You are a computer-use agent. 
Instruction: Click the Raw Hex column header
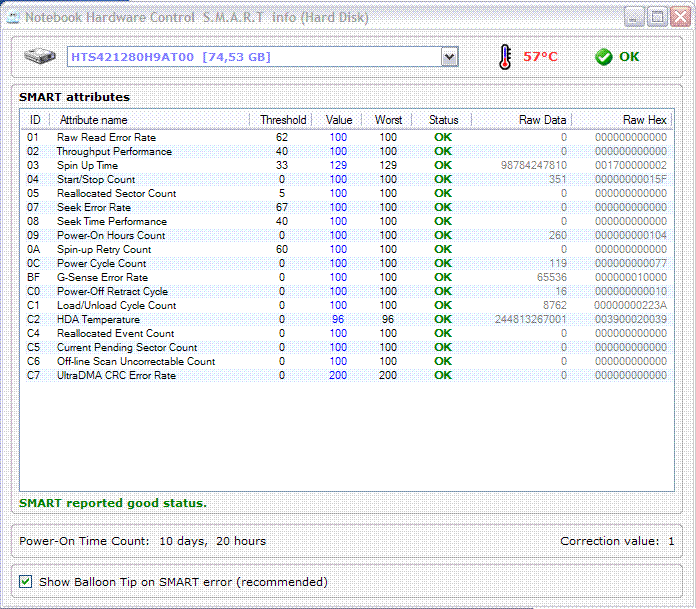(x=622, y=120)
